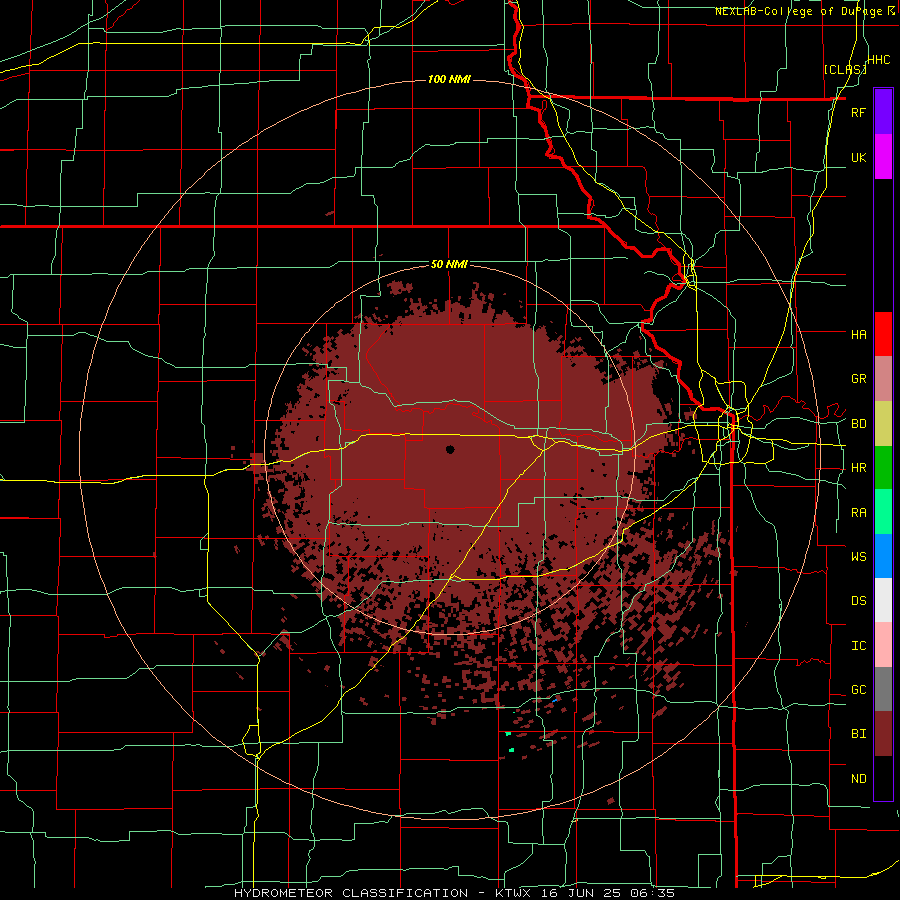Select the dark-red BI legend swatch
Image resolution: width=900 pixels, height=900 pixels.
(883, 734)
